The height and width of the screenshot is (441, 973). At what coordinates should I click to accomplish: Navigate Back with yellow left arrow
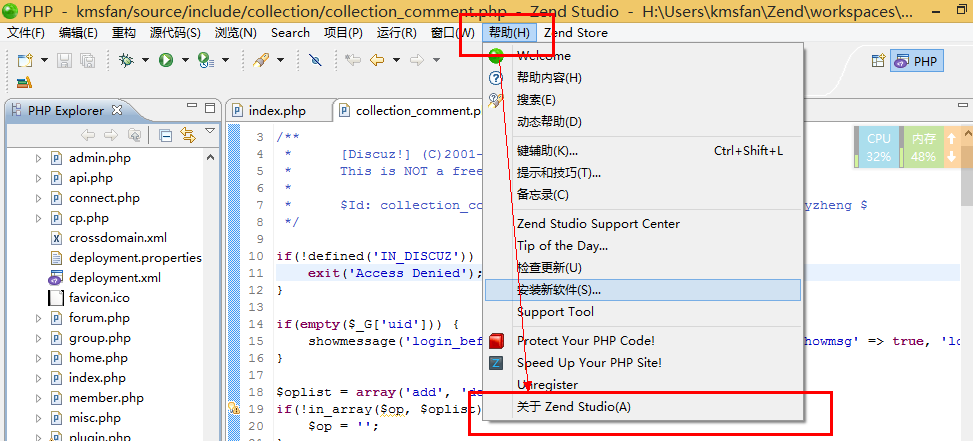(377, 60)
